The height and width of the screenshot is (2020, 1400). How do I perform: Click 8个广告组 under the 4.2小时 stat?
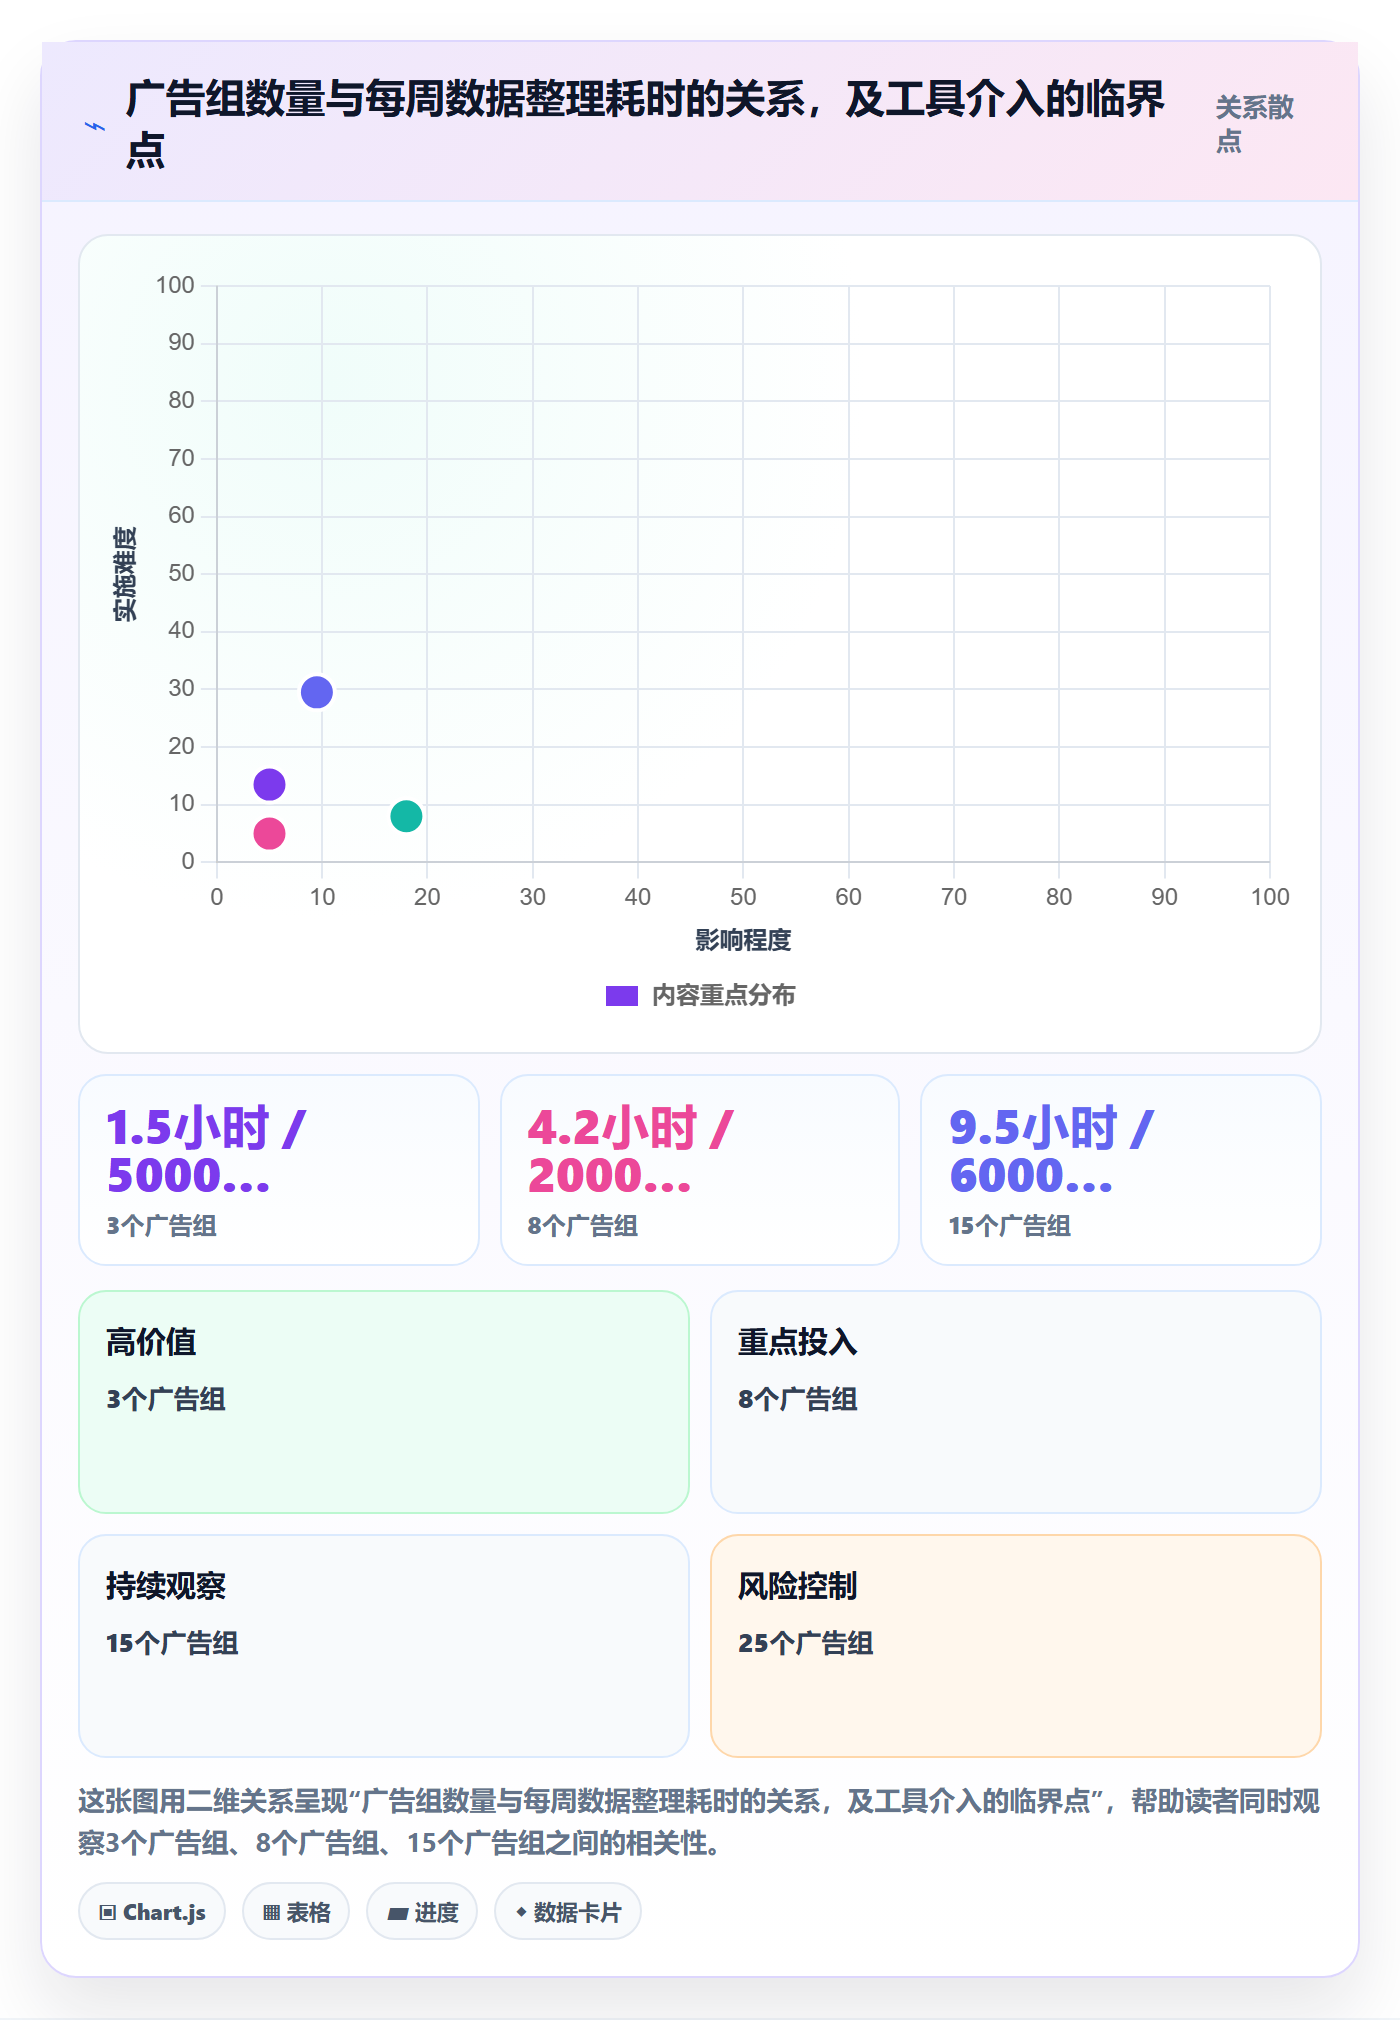point(583,1226)
